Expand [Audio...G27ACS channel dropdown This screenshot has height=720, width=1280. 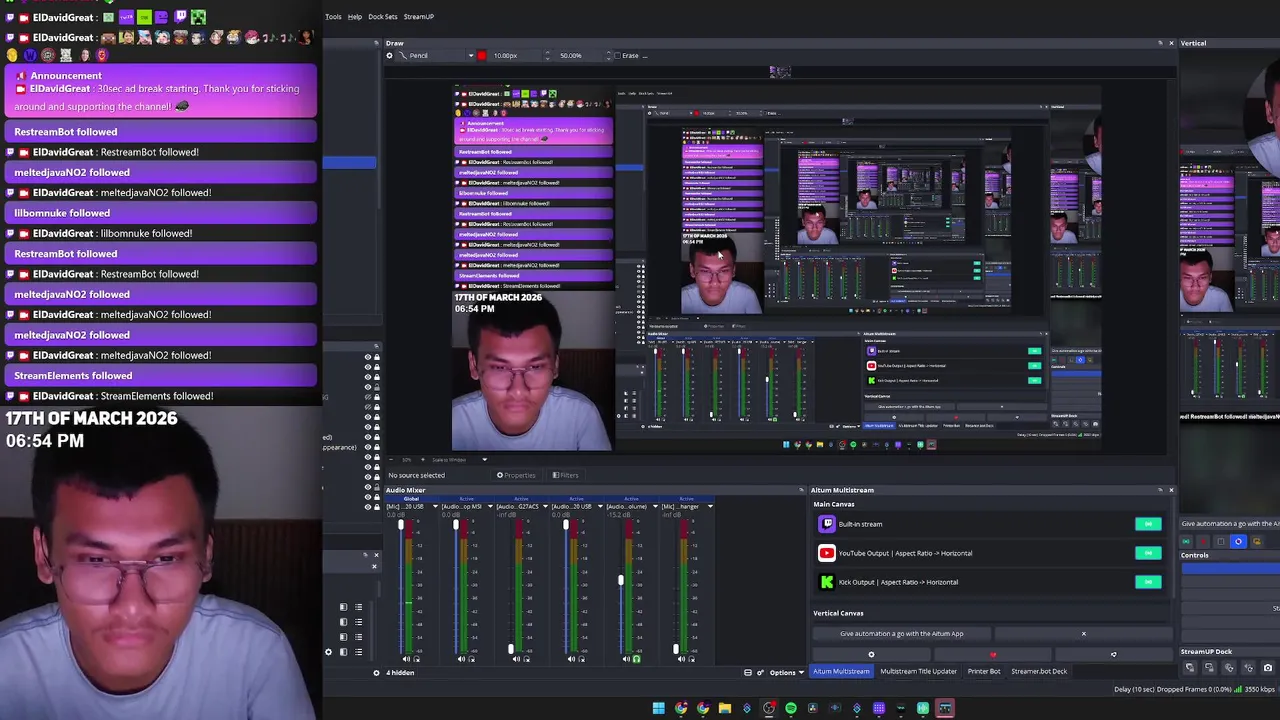pyautogui.click(x=545, y=506)
